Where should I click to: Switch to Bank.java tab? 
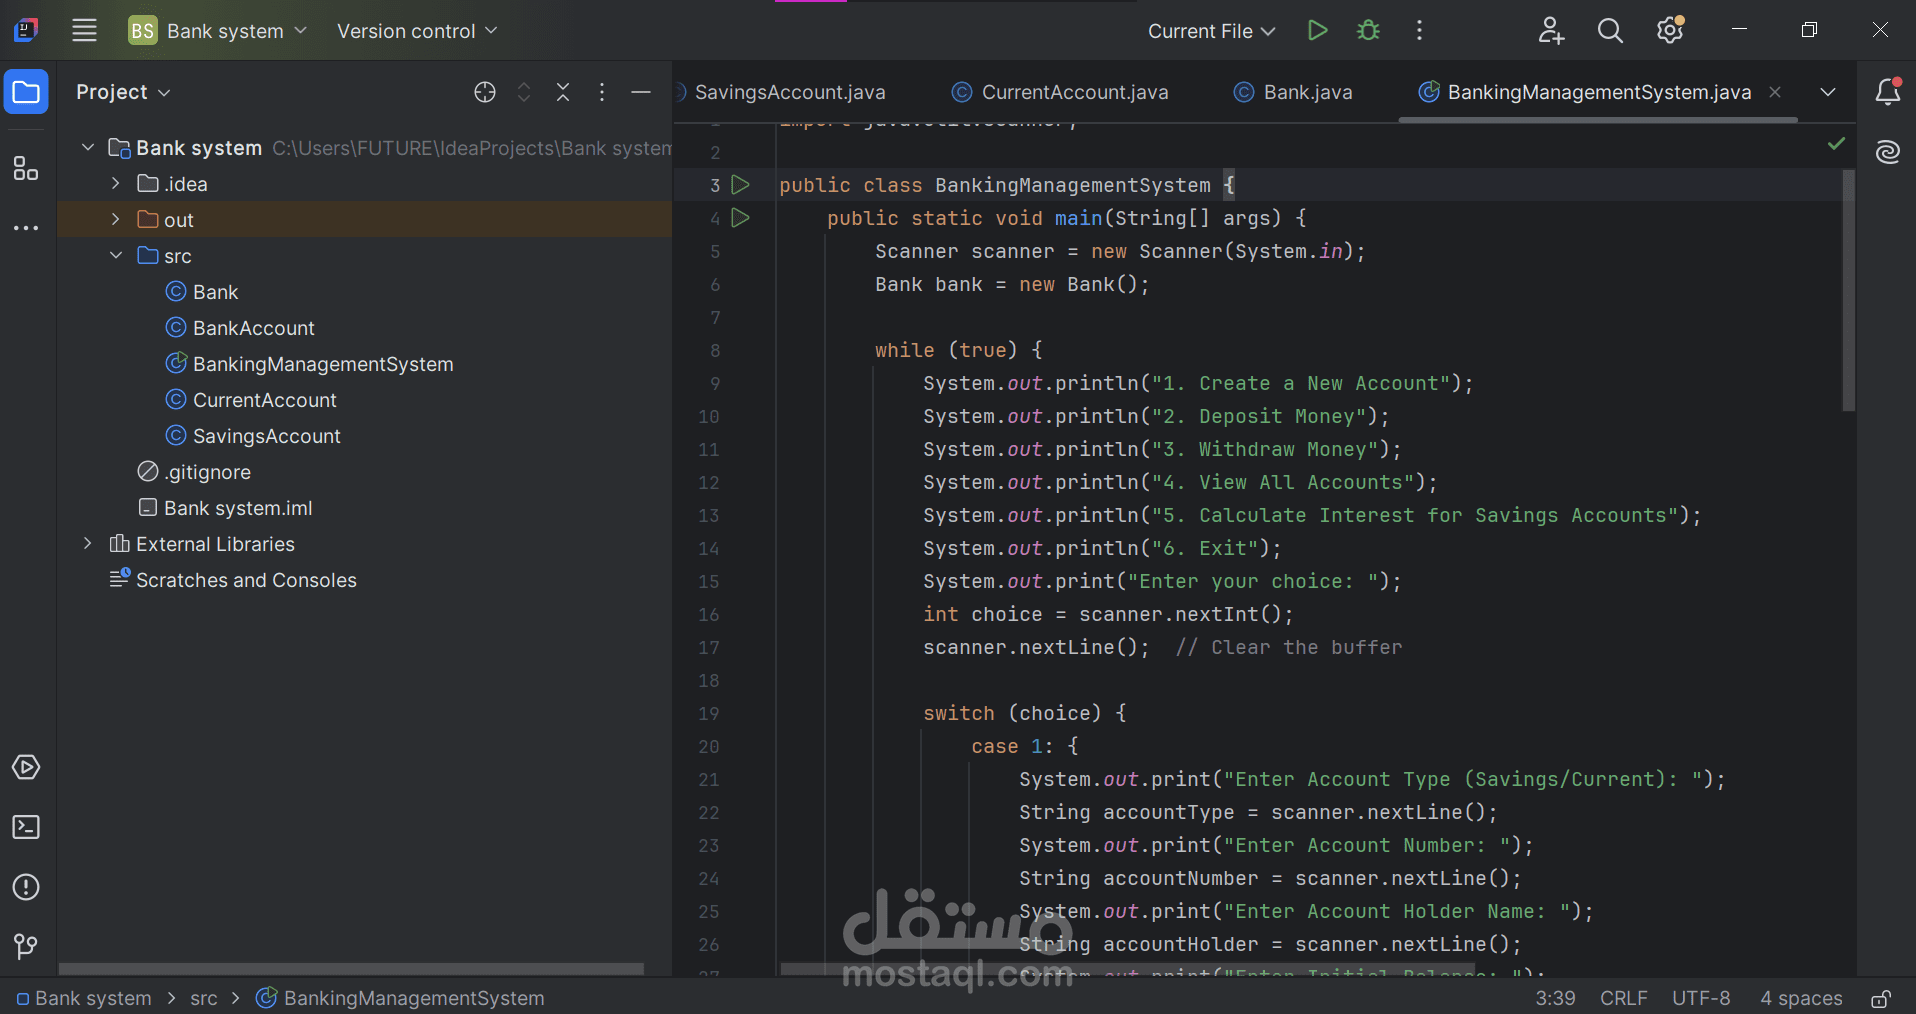(1293, 92)
